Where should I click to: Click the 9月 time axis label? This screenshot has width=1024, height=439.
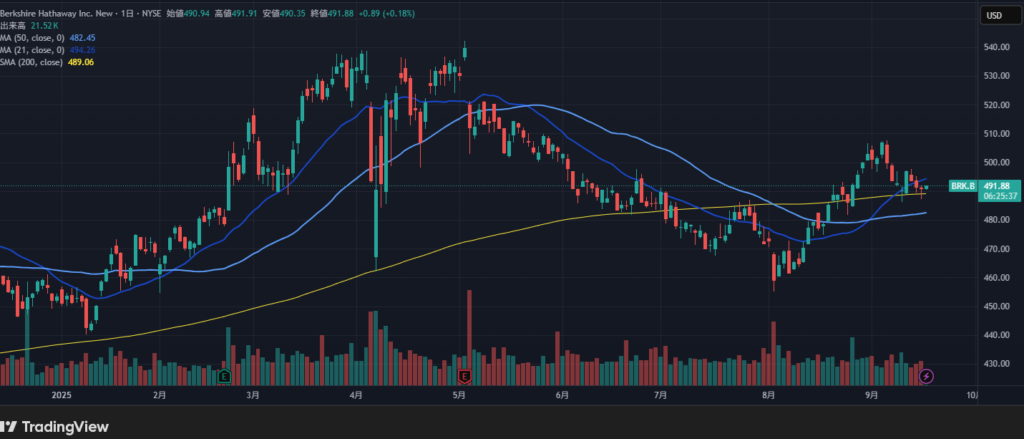coord(871,395)
